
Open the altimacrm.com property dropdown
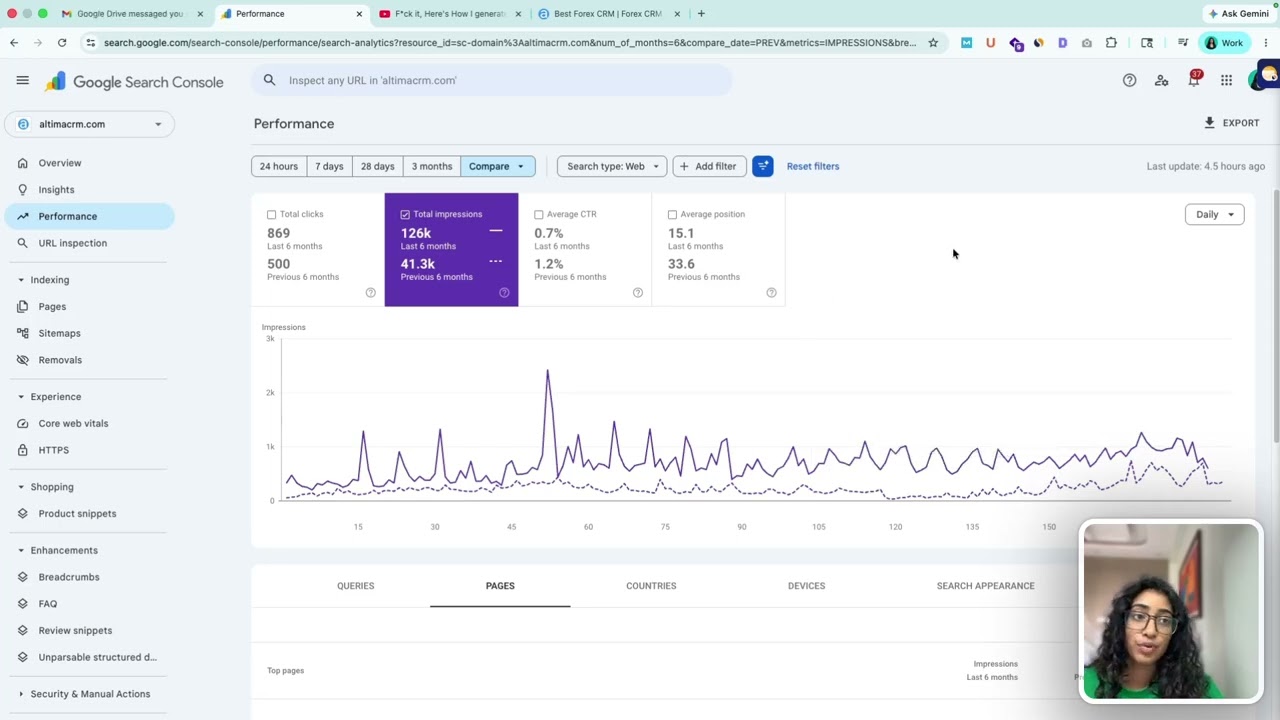click(90, 124)
